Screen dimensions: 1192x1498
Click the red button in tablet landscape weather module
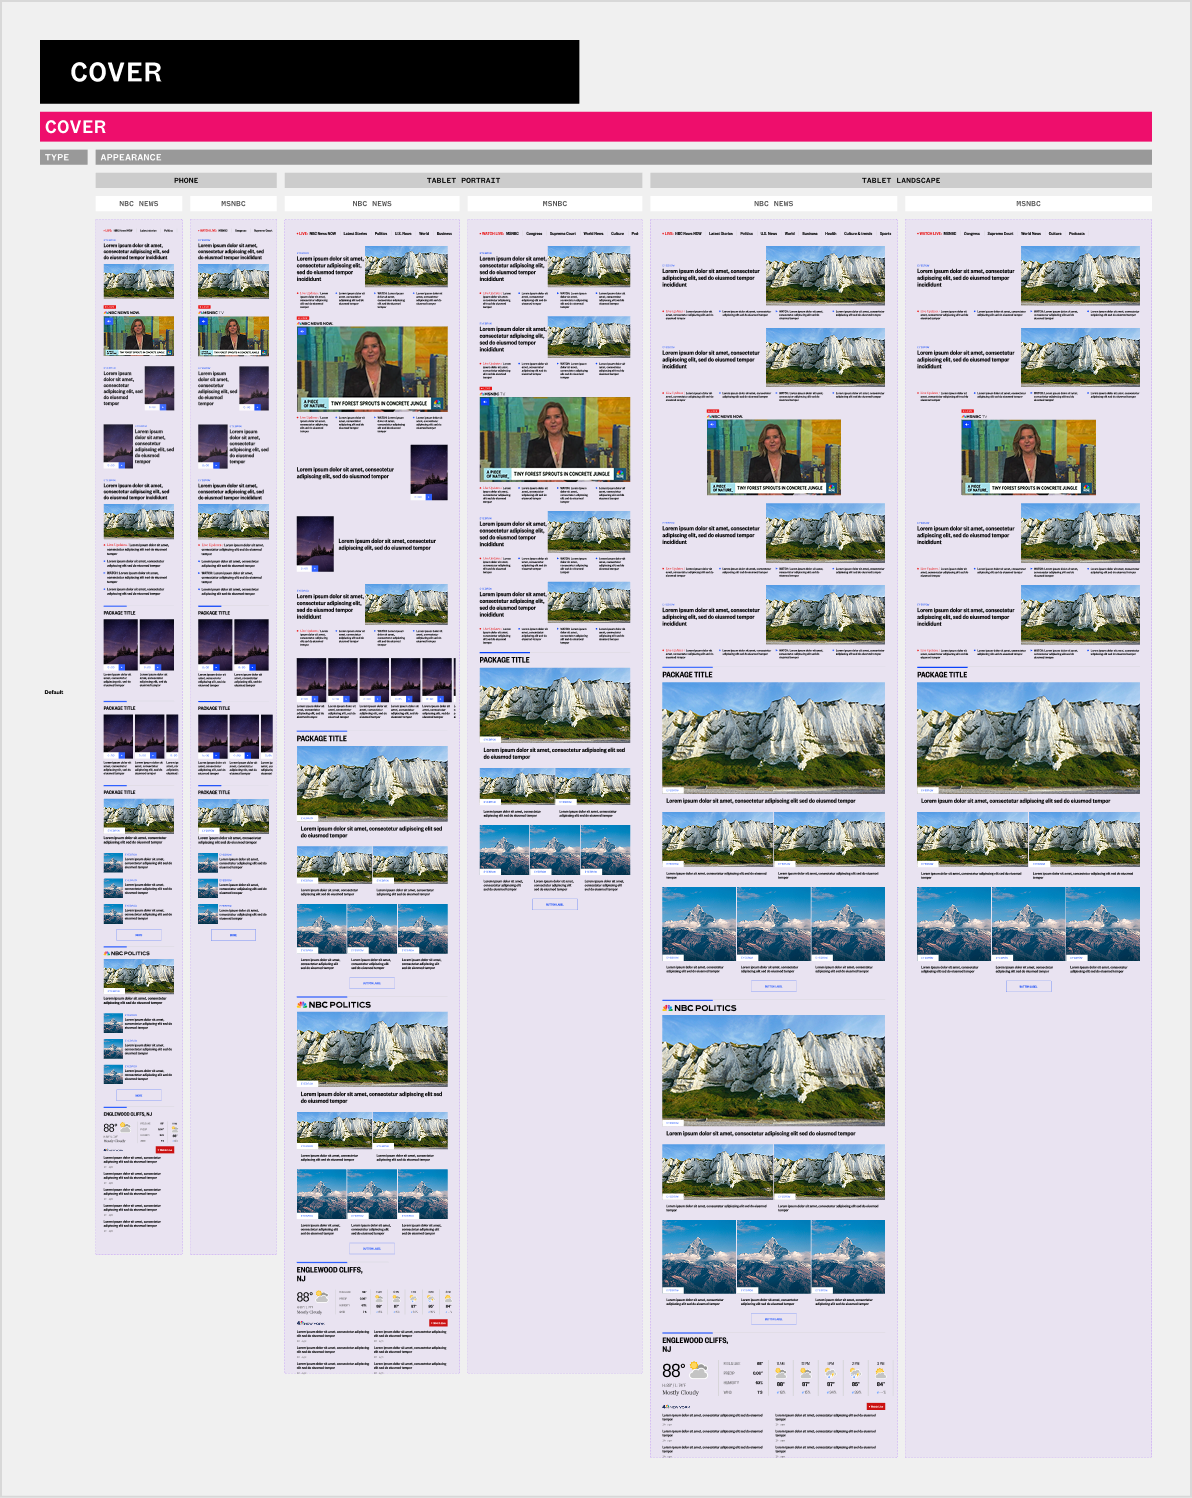point(876,1406)
